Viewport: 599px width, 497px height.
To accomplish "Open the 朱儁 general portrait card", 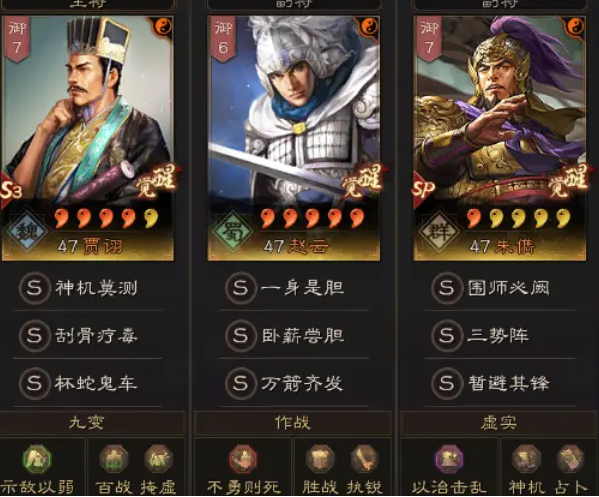I will [500, 138].
